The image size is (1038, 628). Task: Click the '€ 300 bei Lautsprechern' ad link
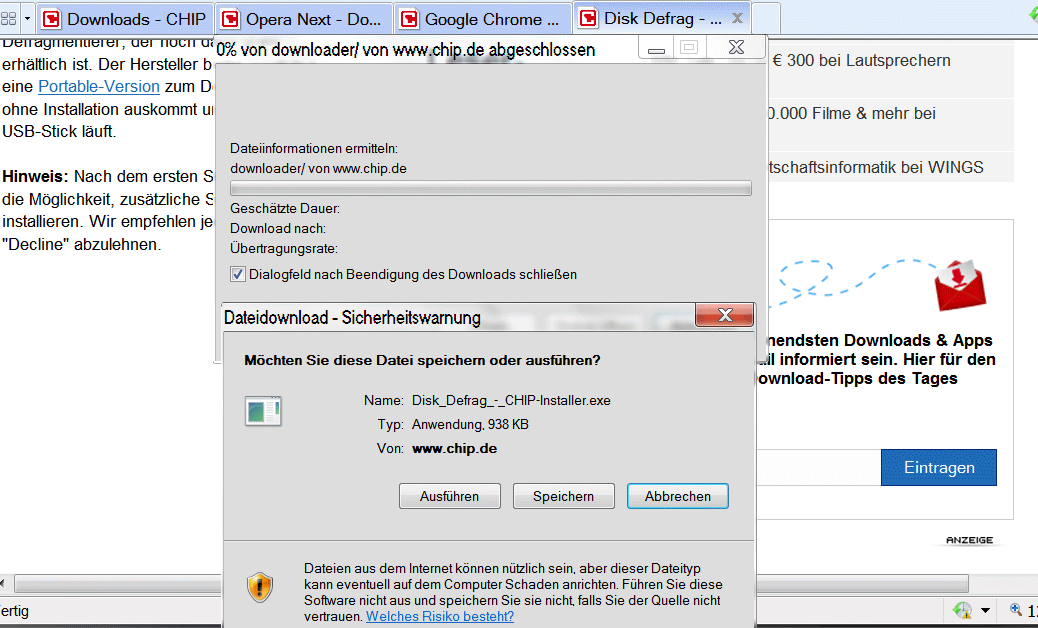pos(861,60)
